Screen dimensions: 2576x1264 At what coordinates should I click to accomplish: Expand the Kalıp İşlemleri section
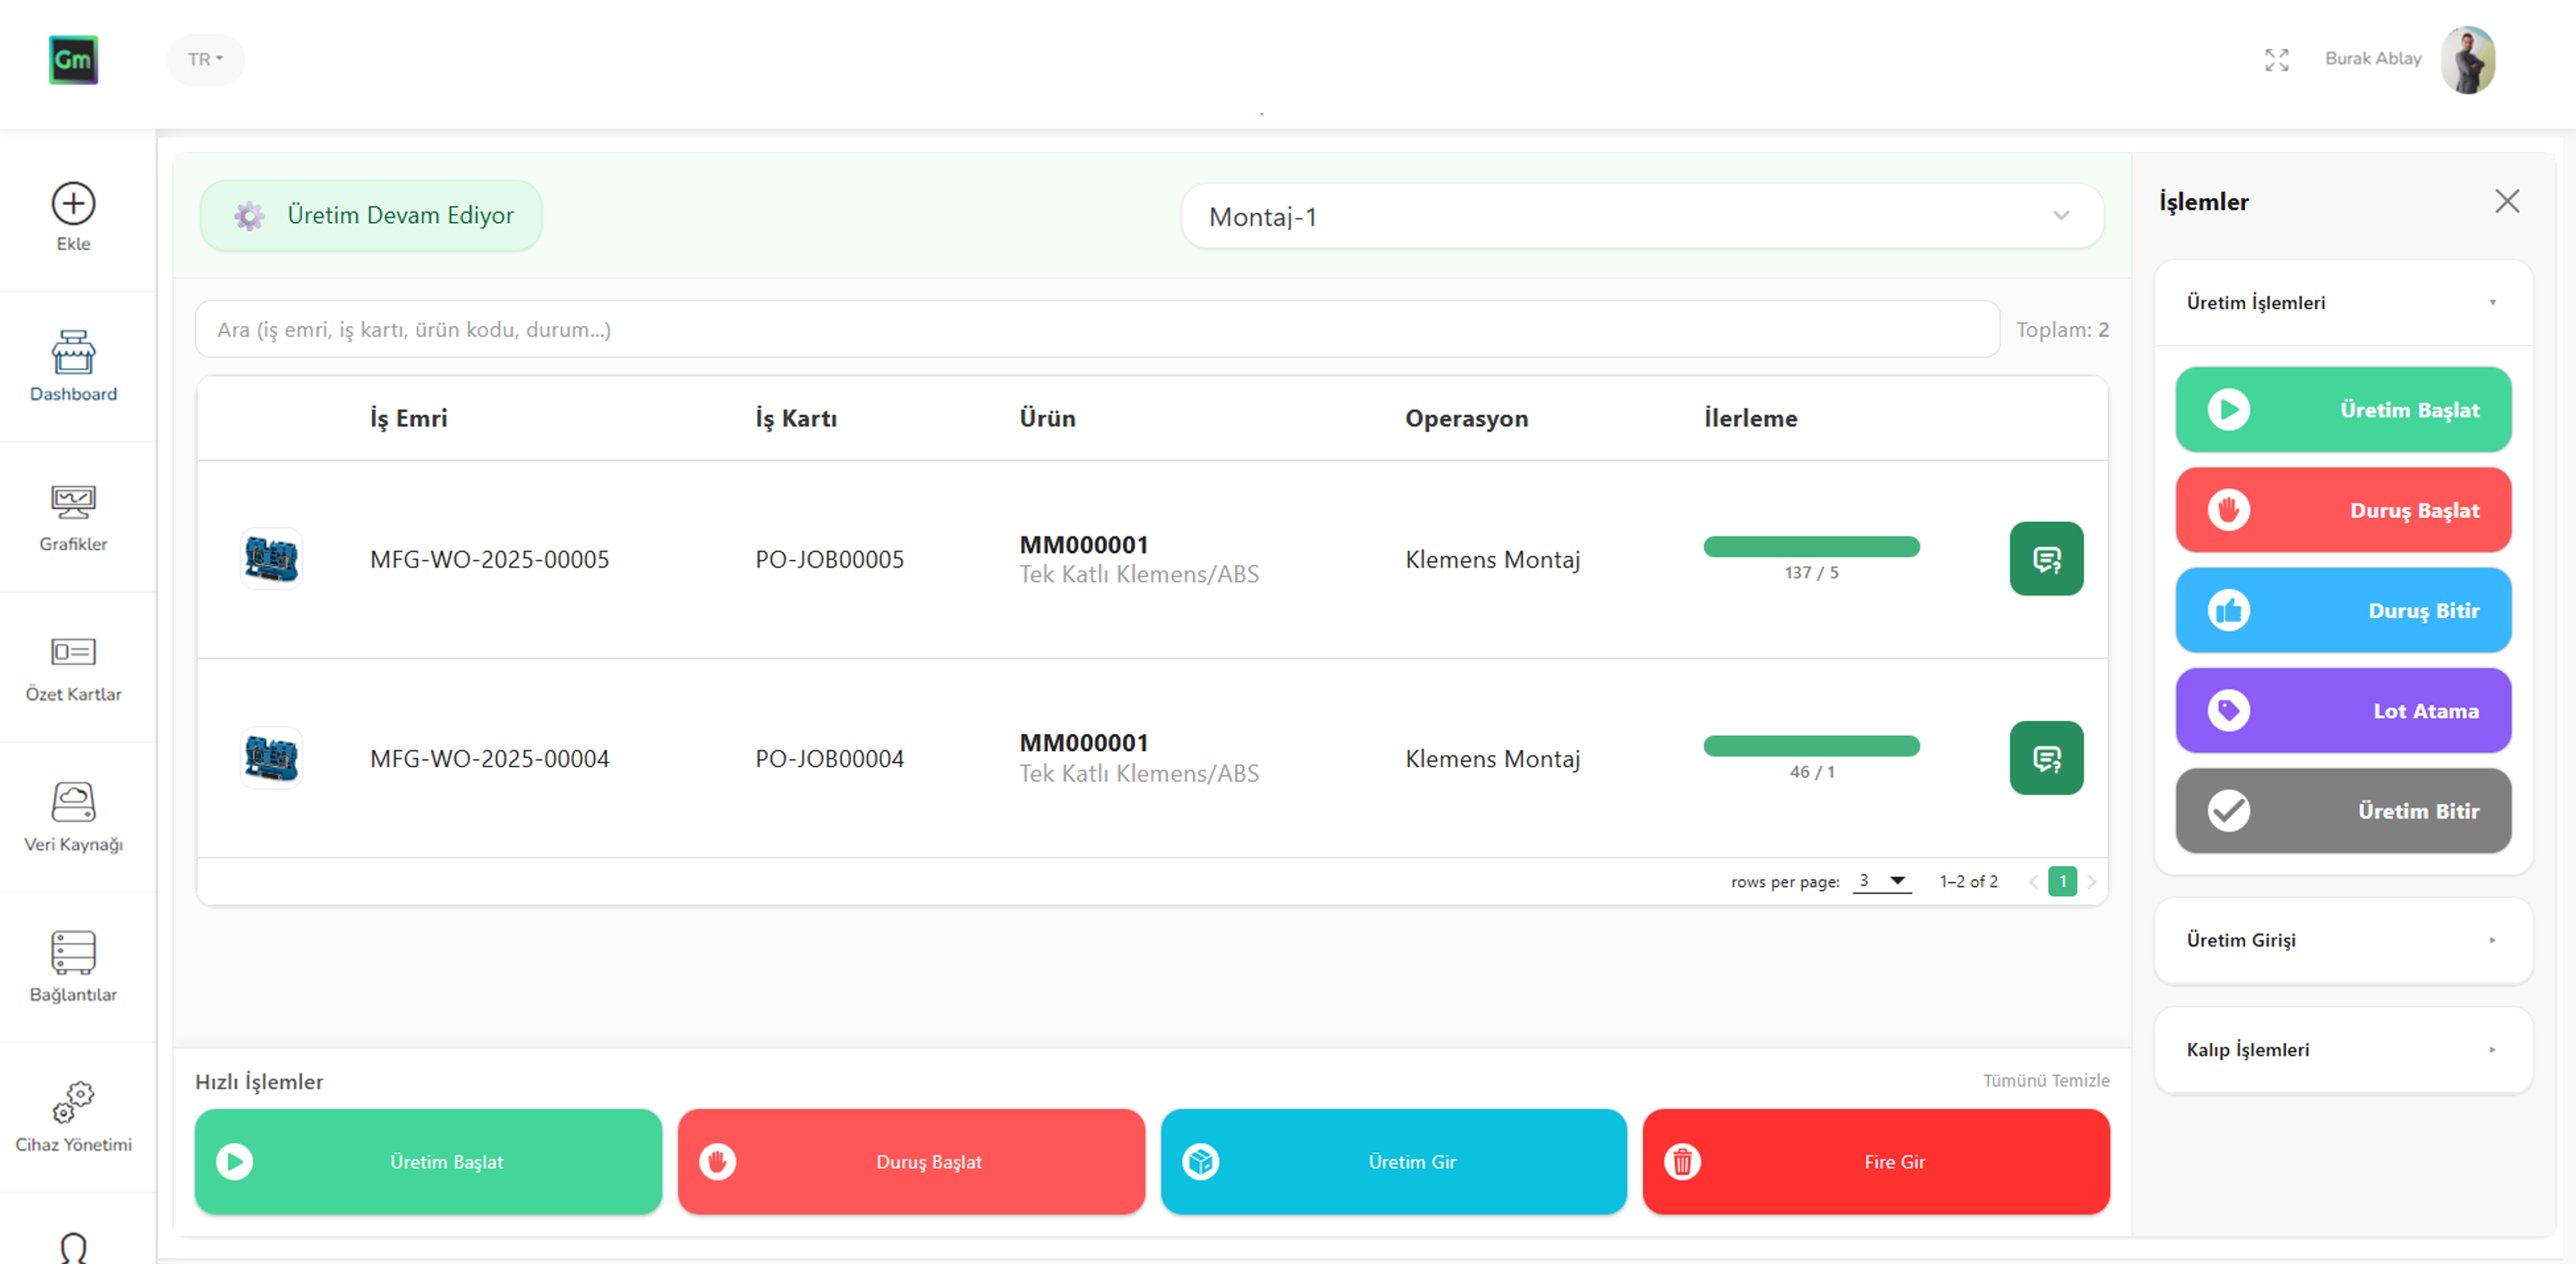pyautogui.click(x=2342, y=1049)
